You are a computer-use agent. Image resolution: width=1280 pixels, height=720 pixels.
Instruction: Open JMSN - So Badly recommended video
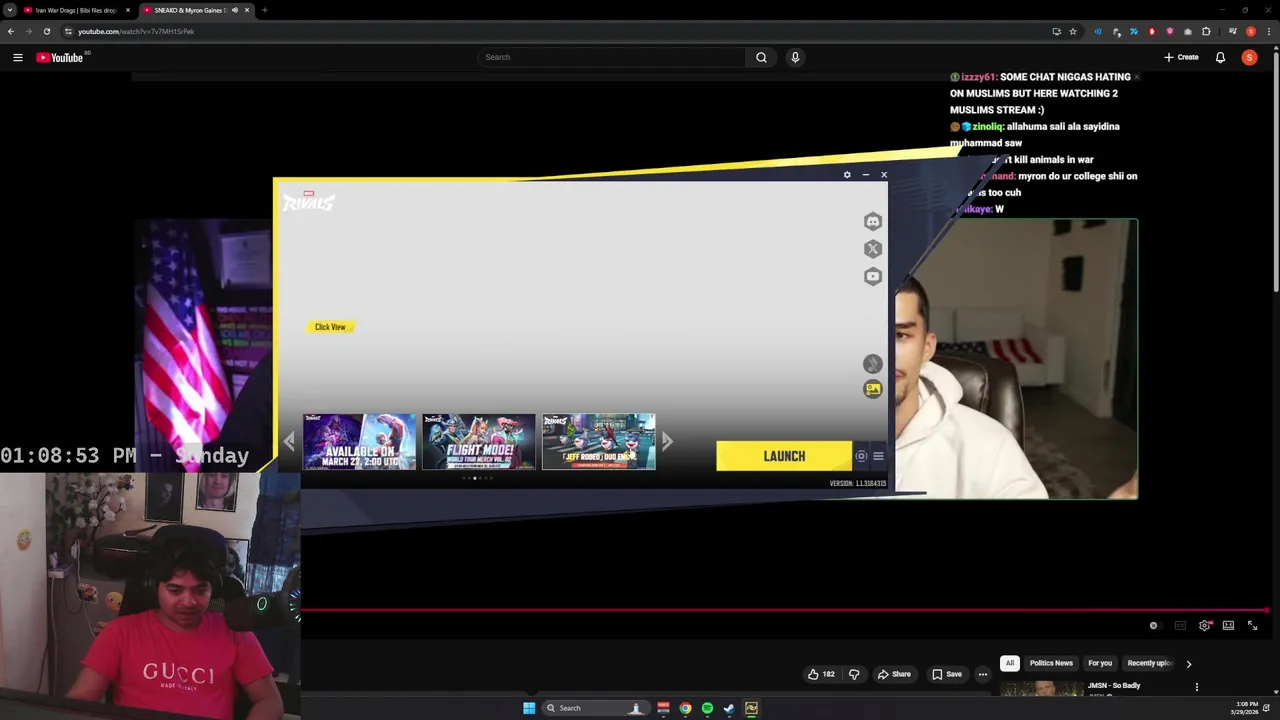click(x=1114, y=686)
